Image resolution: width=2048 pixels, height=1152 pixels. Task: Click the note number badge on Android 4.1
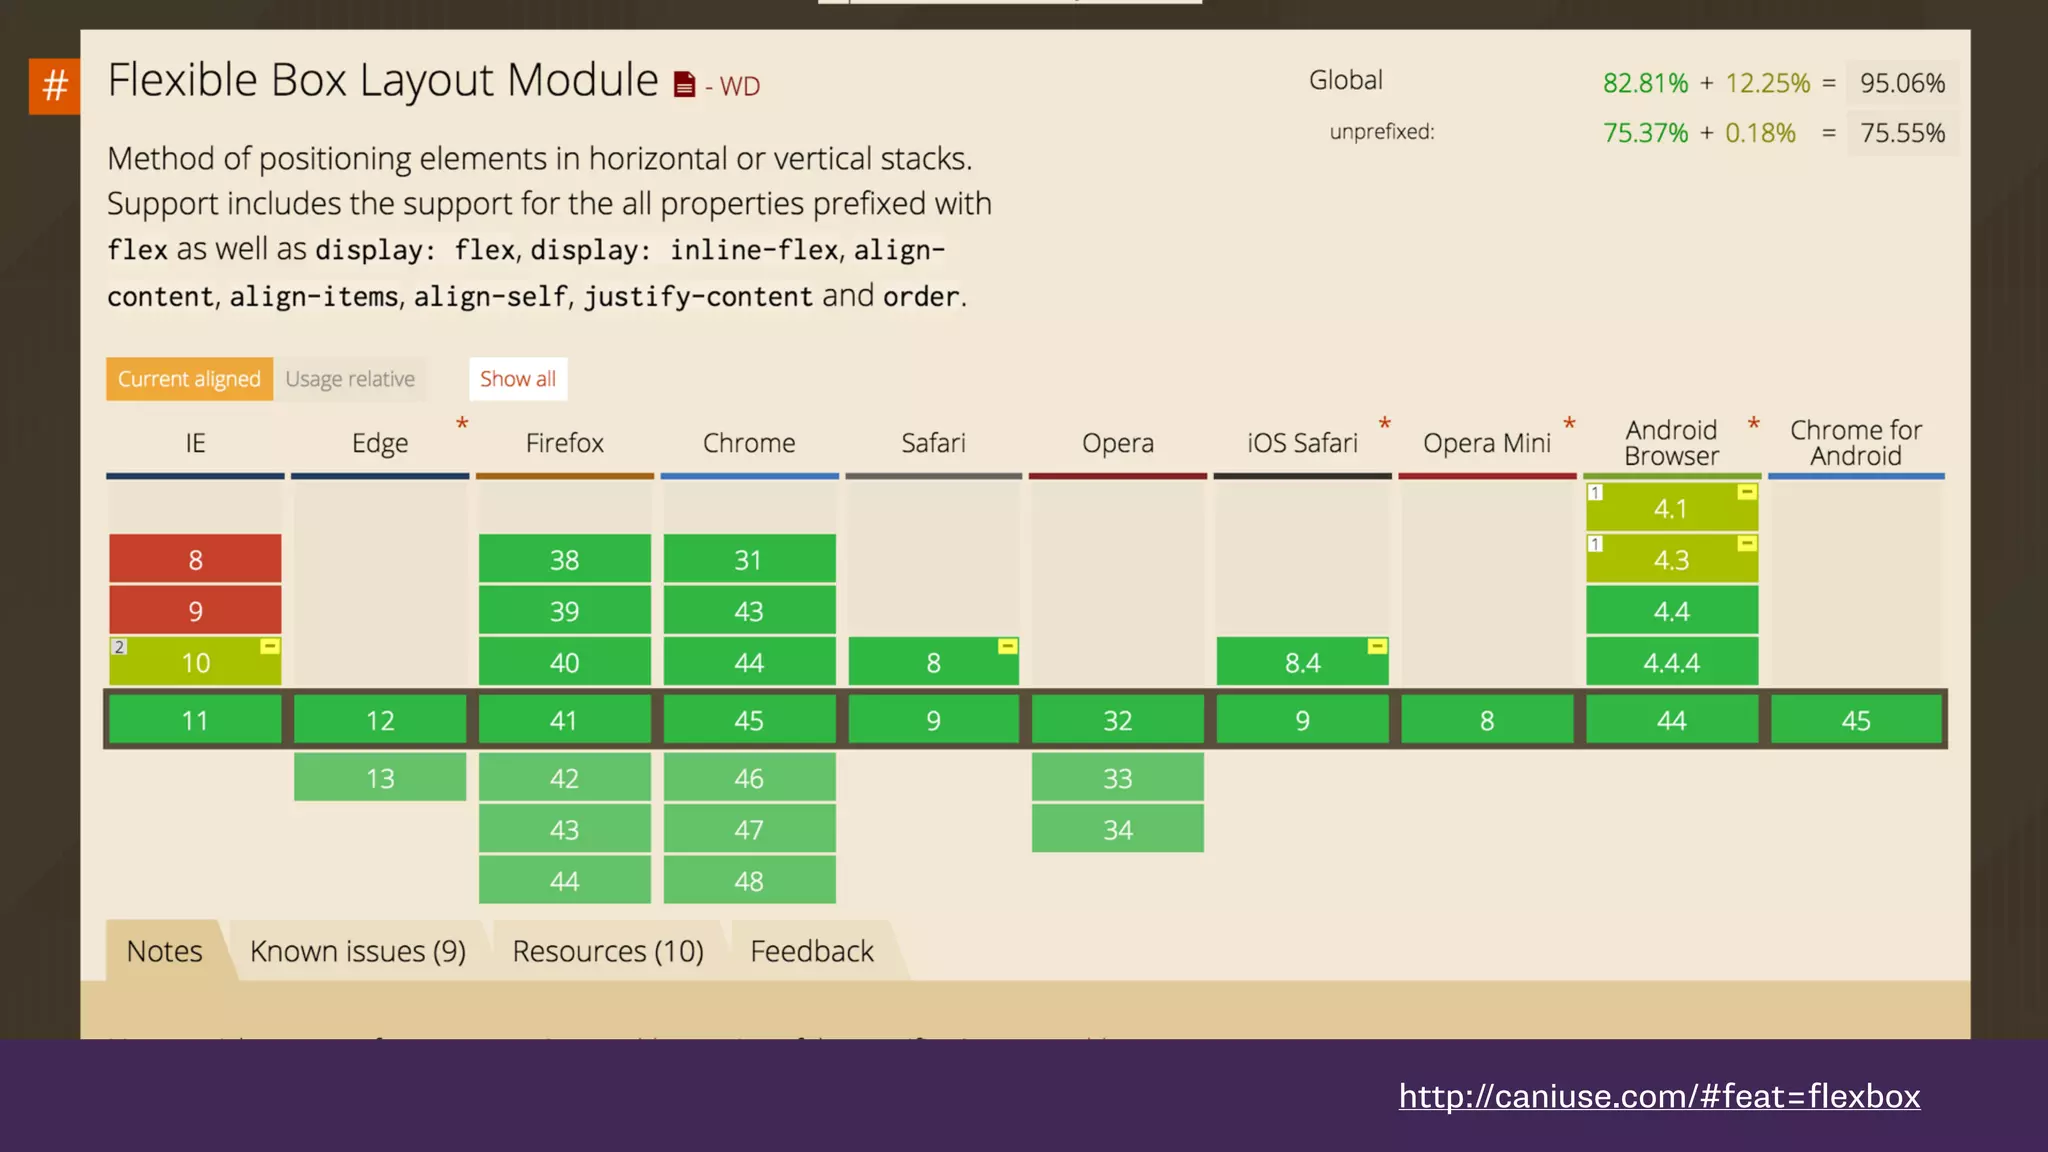point(1596,492)
